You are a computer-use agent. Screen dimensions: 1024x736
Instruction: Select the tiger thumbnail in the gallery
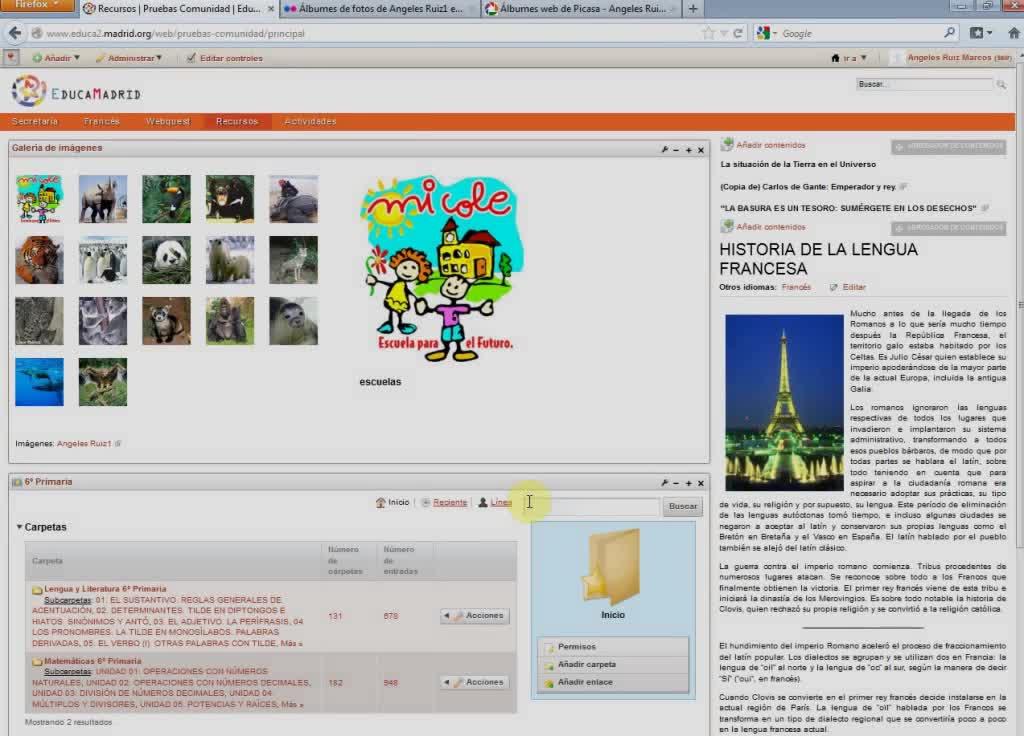pyautogui.click(x=39, y=260)
